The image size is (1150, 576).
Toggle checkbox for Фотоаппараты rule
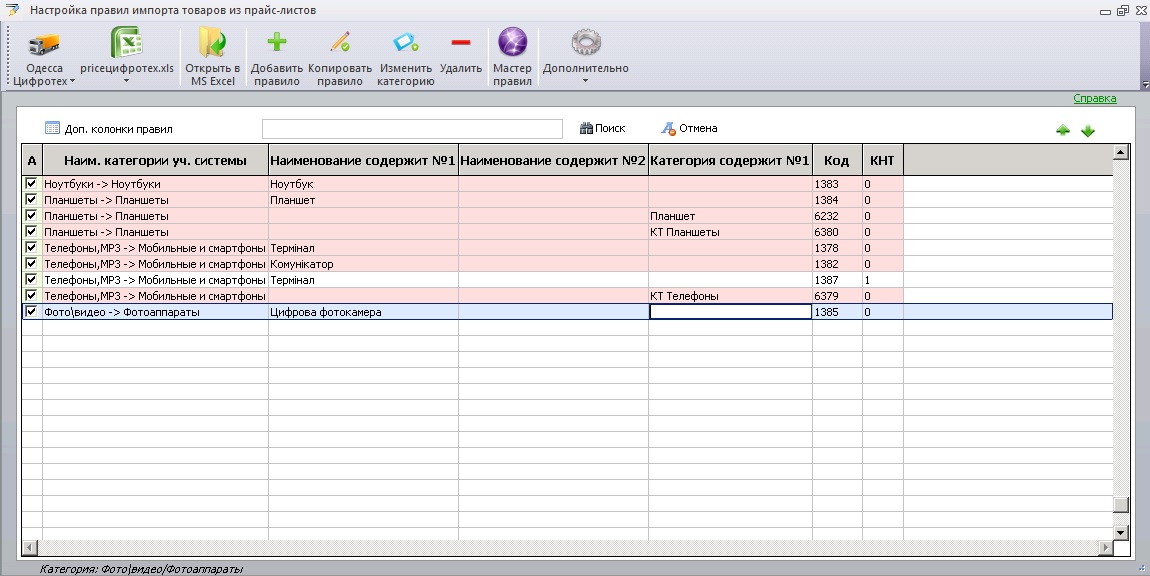point(31,312)
